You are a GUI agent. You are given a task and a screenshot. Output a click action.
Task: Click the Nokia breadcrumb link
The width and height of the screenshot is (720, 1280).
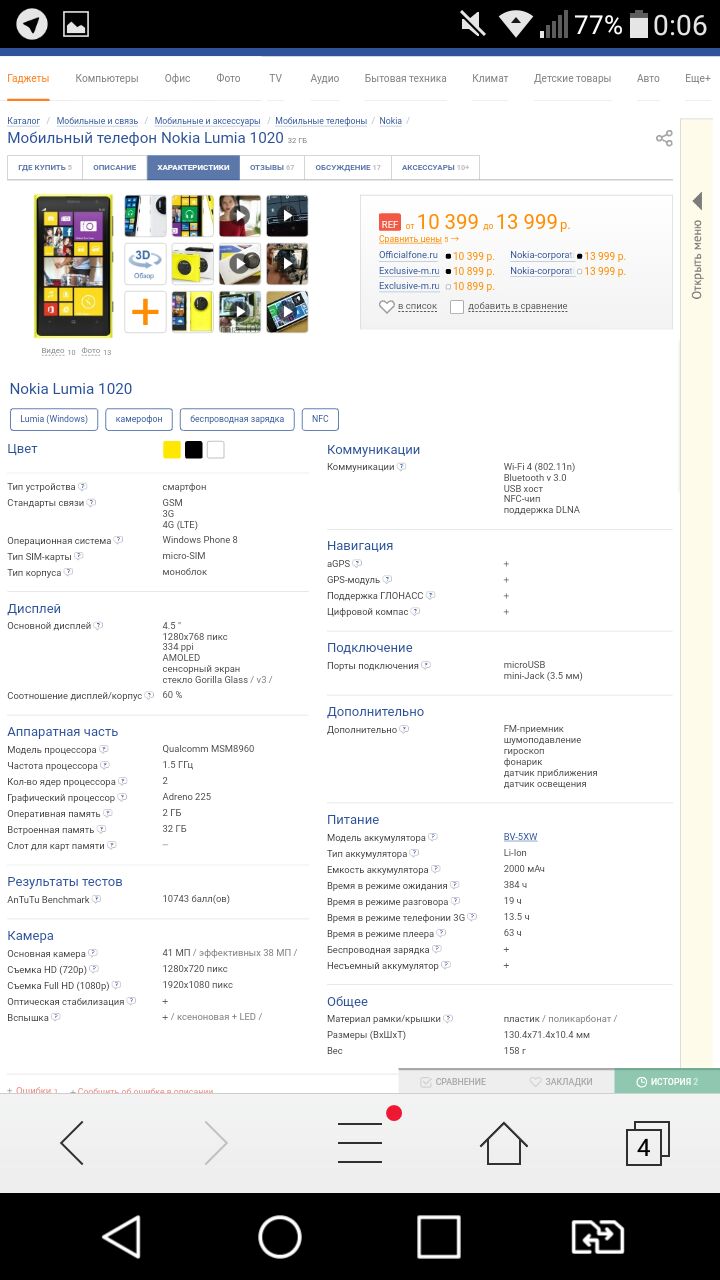(390, 121)
